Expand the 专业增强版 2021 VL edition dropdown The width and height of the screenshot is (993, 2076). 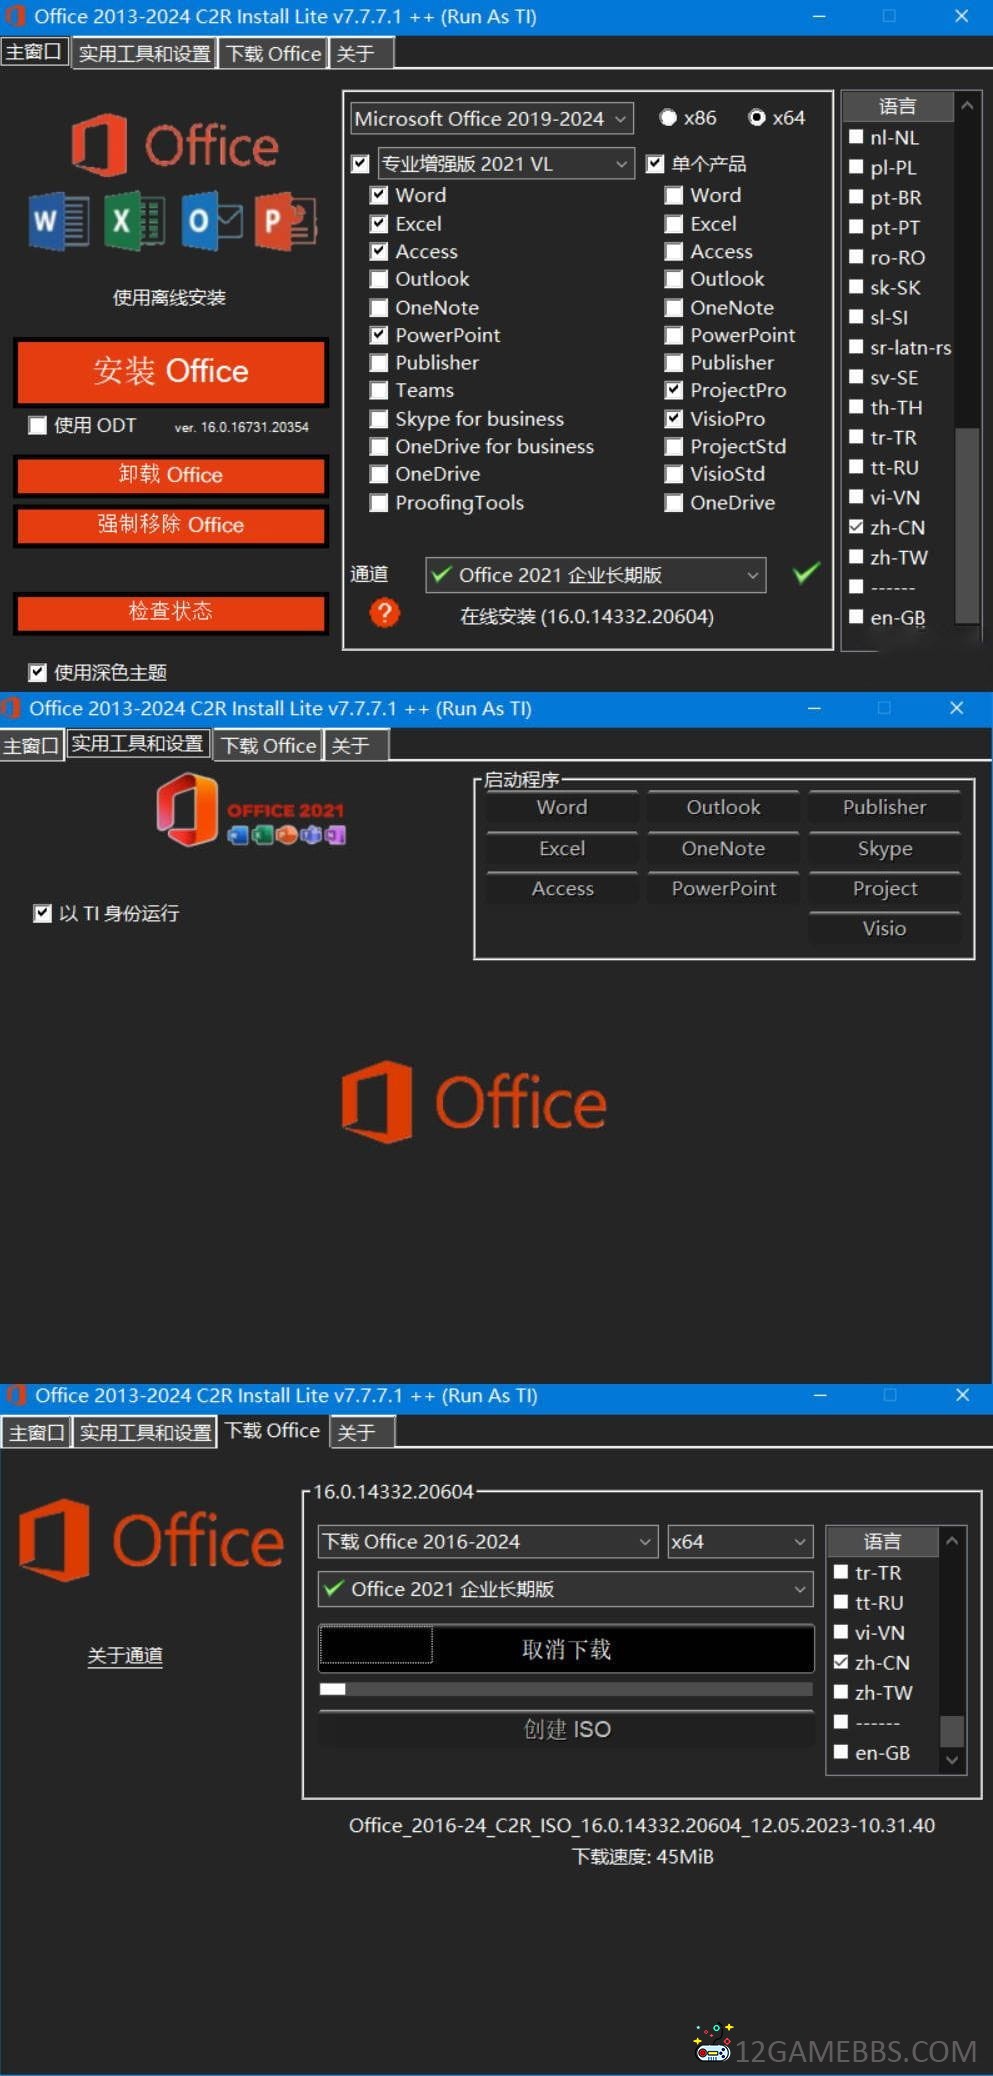[505, 164]
